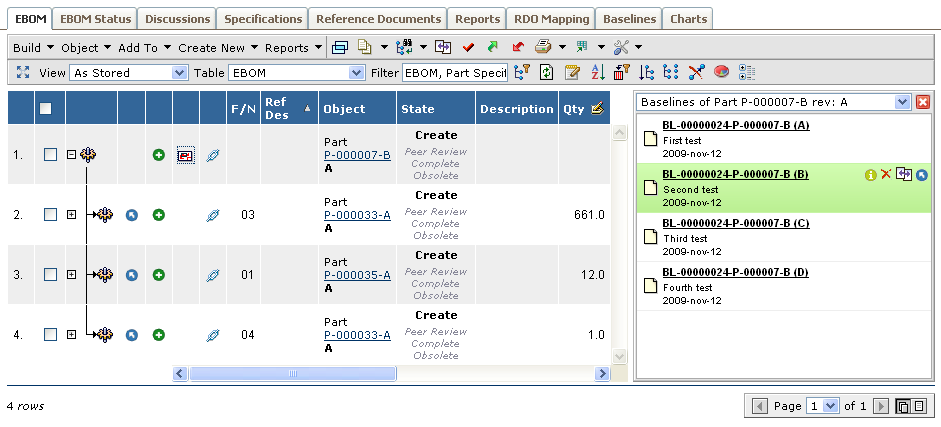Open the View 'As Stored' dropdown
Image resolution: width=941 pixels, height=427 pixels.
[129, 72]
